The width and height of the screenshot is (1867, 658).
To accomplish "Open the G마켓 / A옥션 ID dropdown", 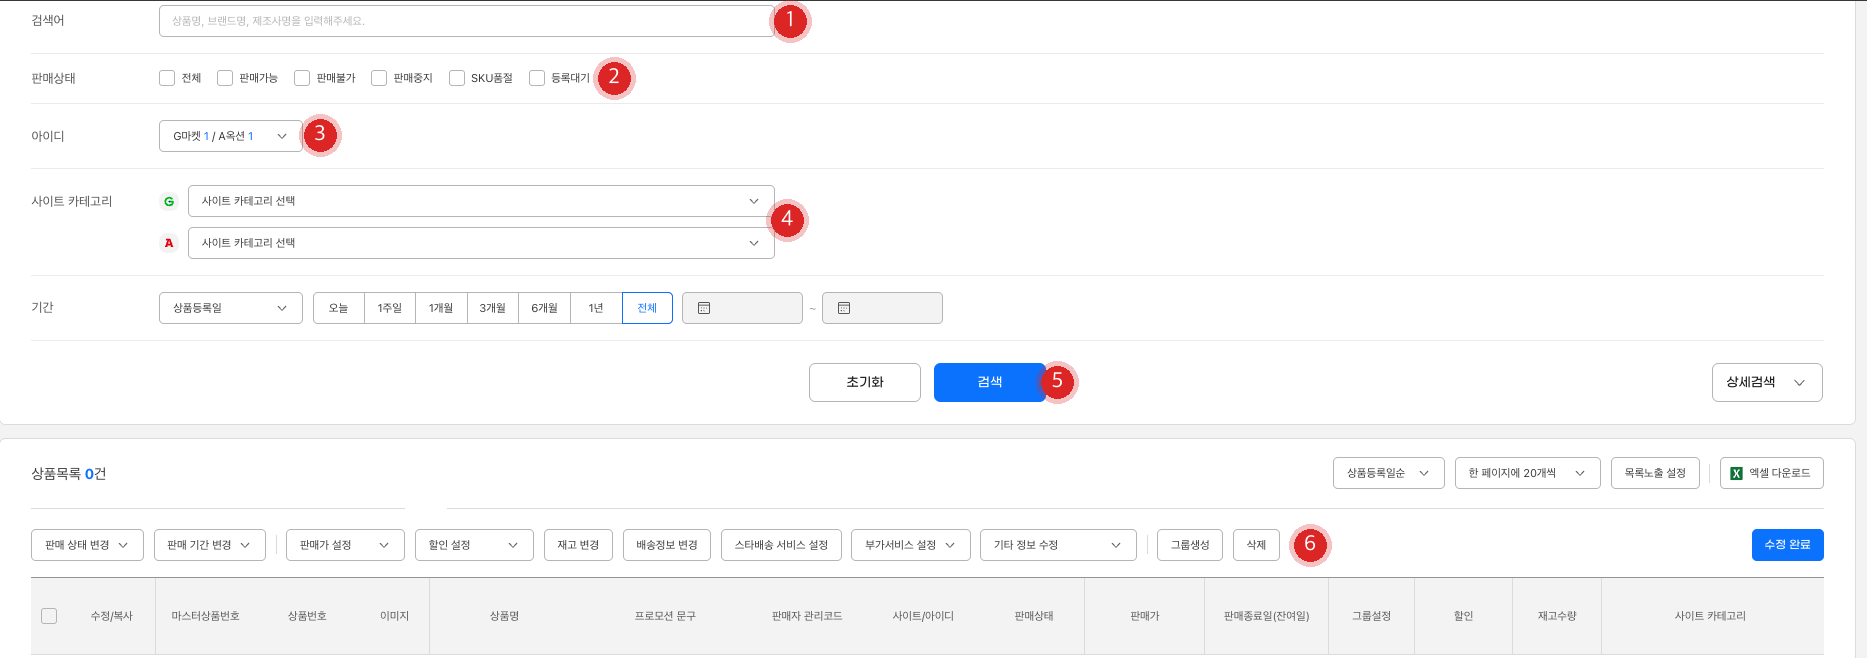I will pos(231,136).
